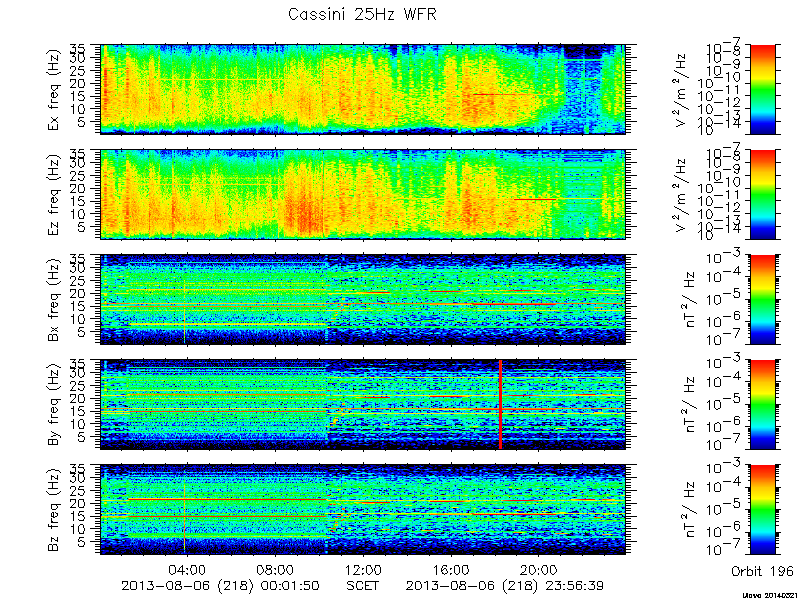Select the Ez freq spectrogram panel
Viewport: 800px width, 600px height.
point(363,194)
